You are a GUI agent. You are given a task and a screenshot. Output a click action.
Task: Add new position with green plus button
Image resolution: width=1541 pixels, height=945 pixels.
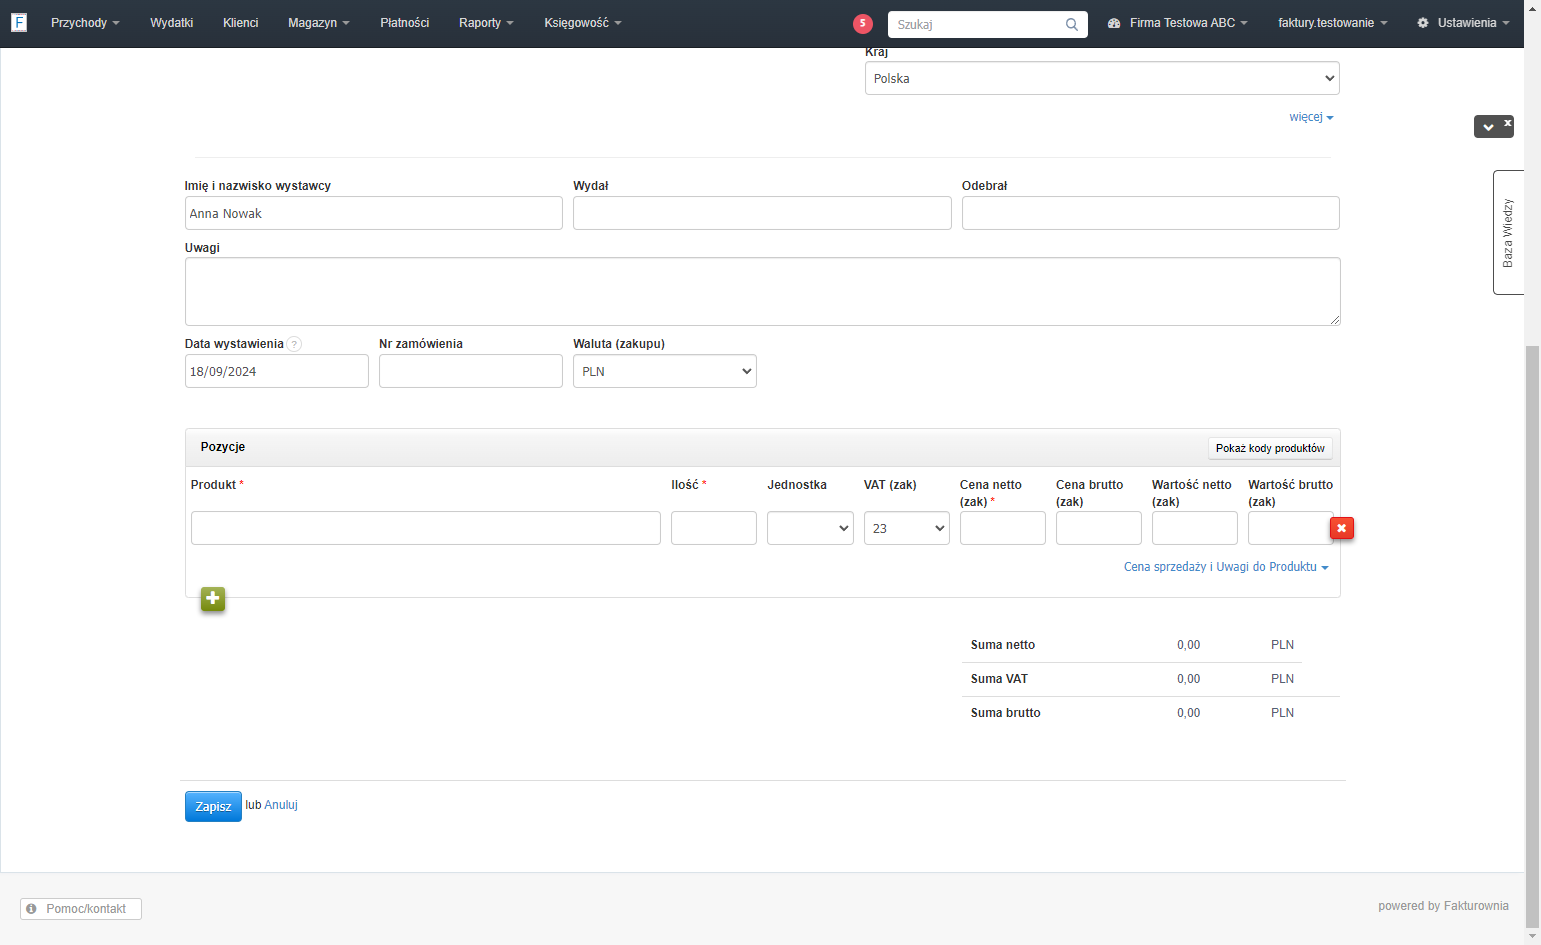tap(213, 599)
